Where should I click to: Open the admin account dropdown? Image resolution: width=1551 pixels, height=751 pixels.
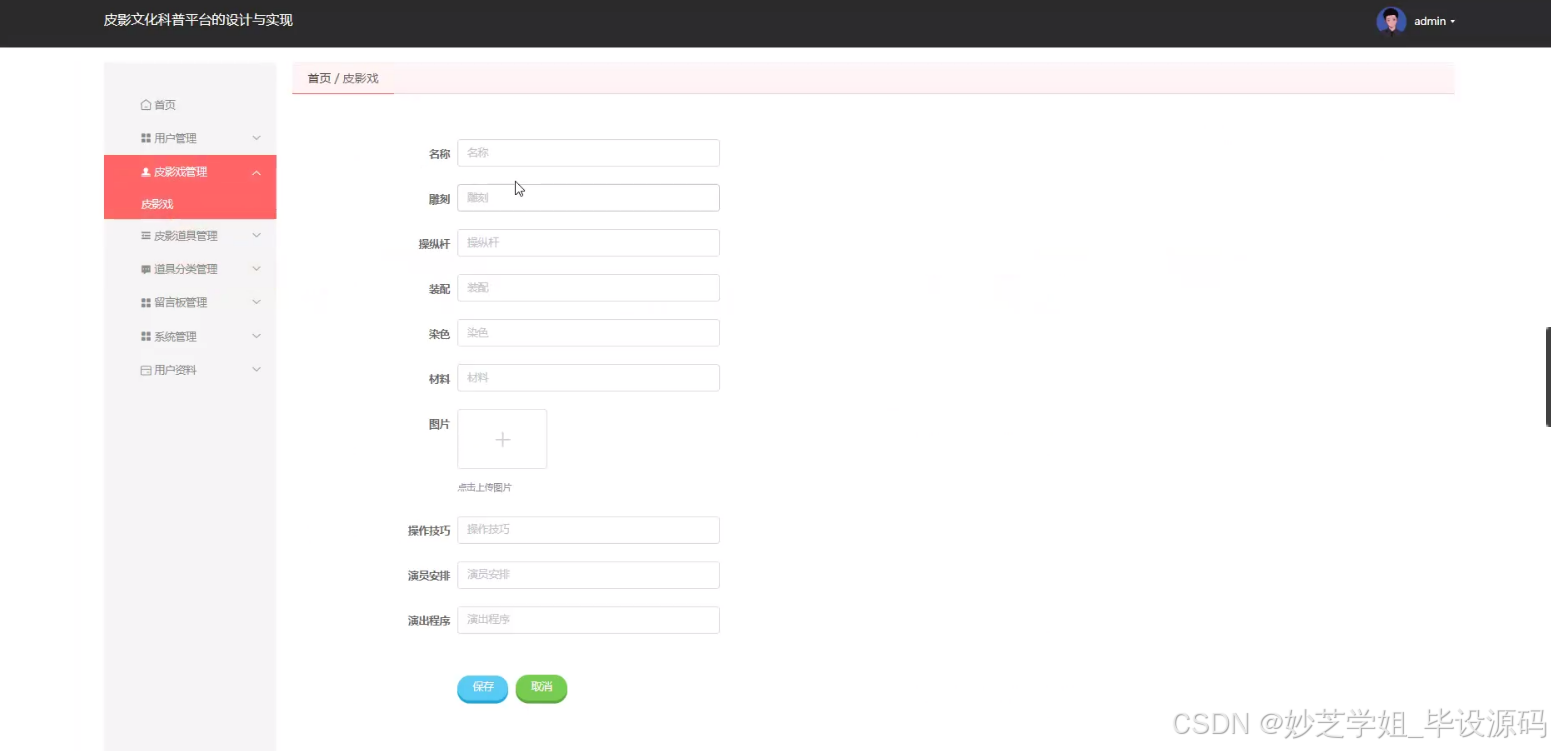tap(1434, 21)
